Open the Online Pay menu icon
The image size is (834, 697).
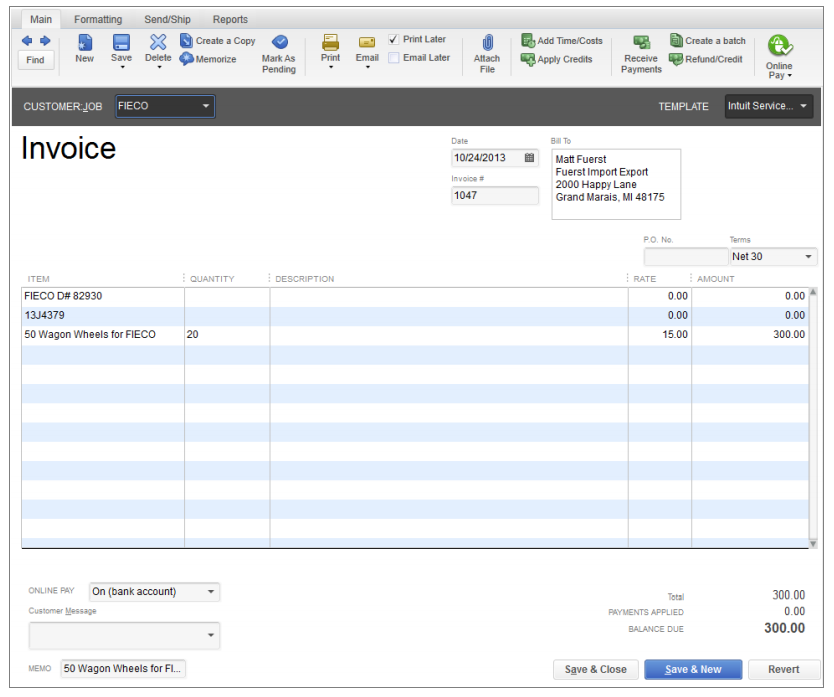tap(779, 46)
